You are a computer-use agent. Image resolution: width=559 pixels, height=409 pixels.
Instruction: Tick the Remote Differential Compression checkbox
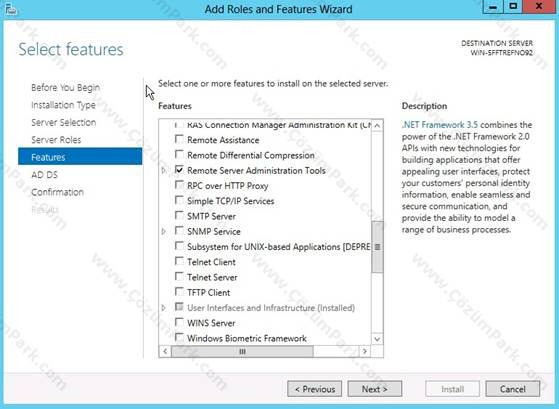click(x=179, y=154)
